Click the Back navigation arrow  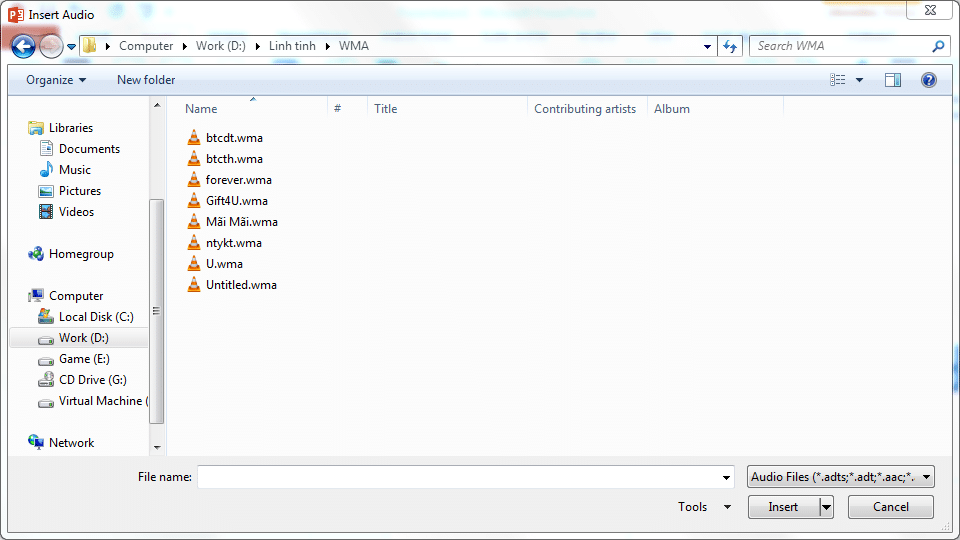[23, 46]
